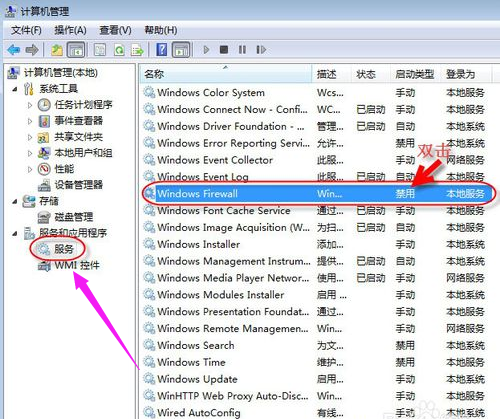Open the 文件(F) menu

26,30
